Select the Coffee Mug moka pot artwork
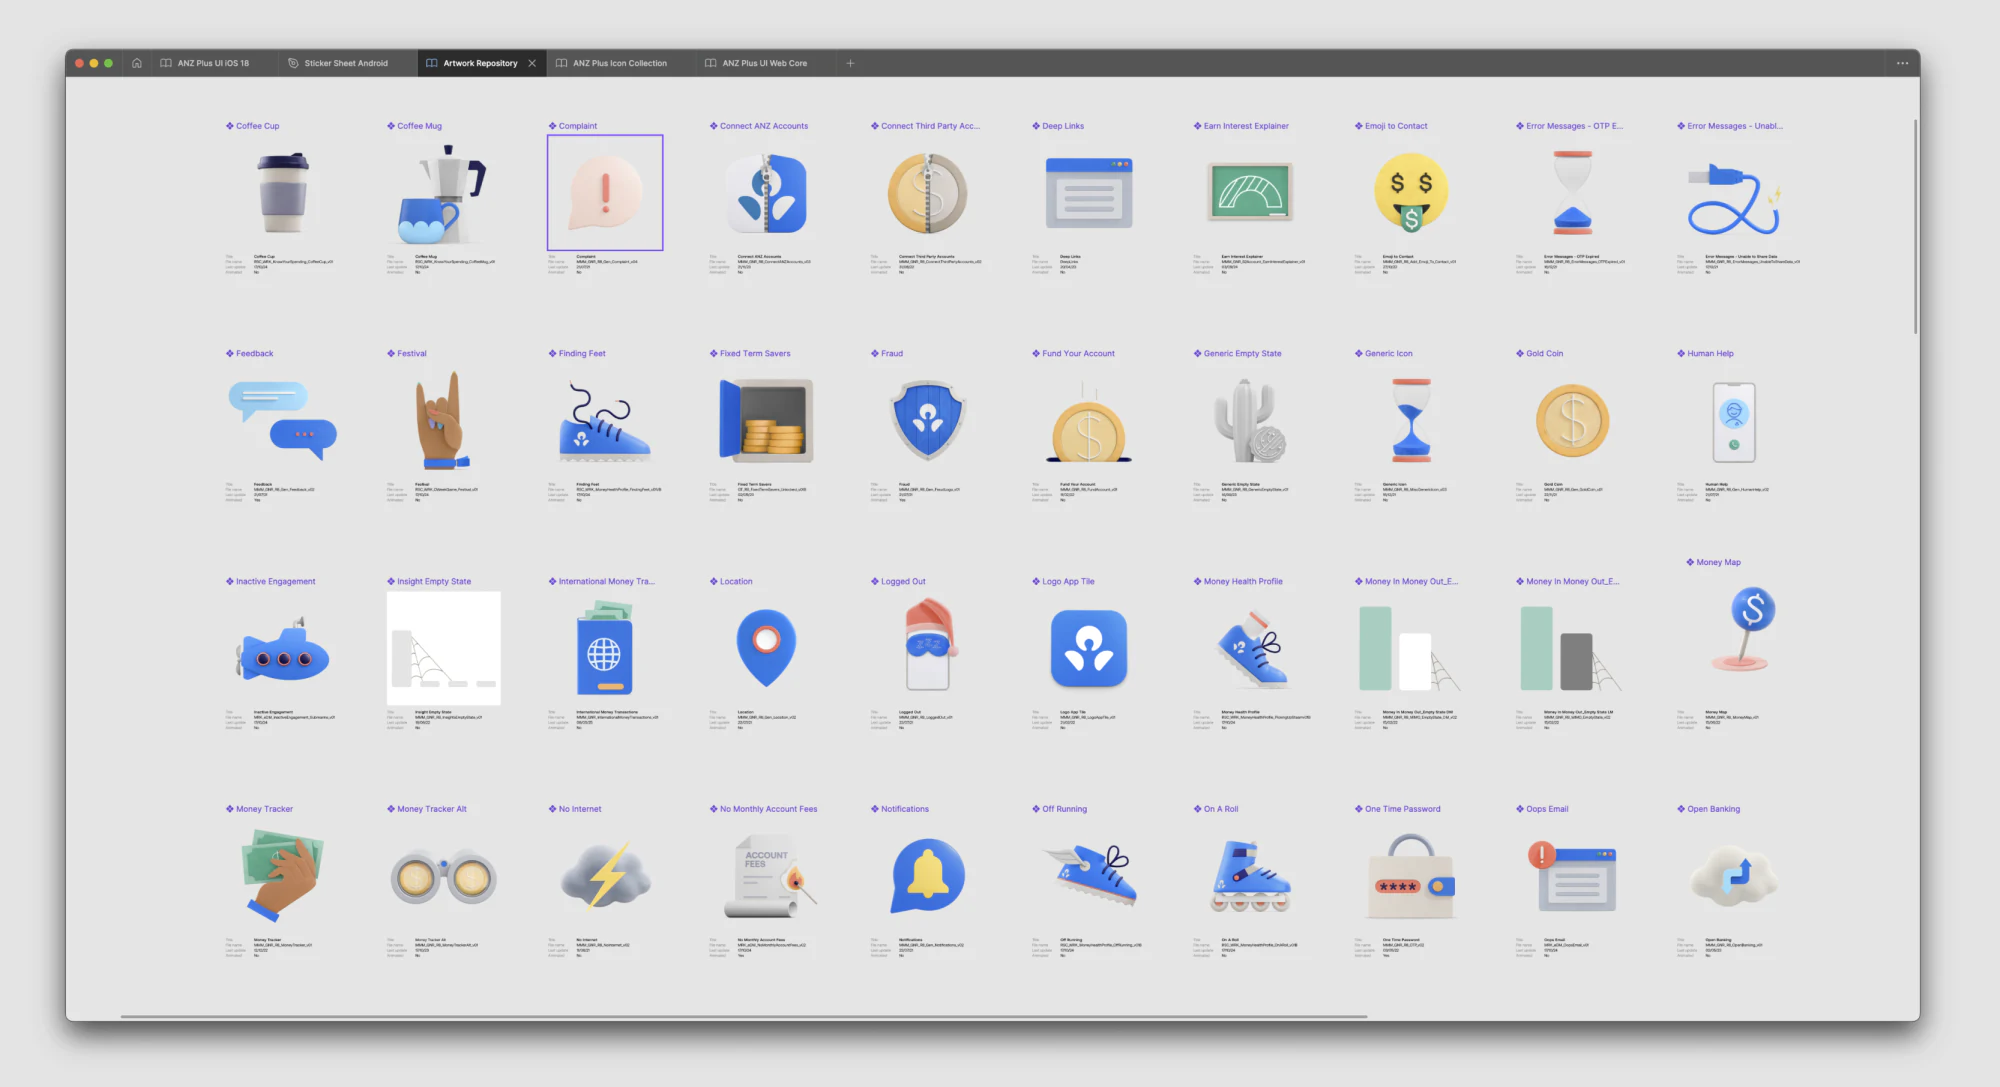Viewport: 2000px width, 1087px height. coord(443,193)
